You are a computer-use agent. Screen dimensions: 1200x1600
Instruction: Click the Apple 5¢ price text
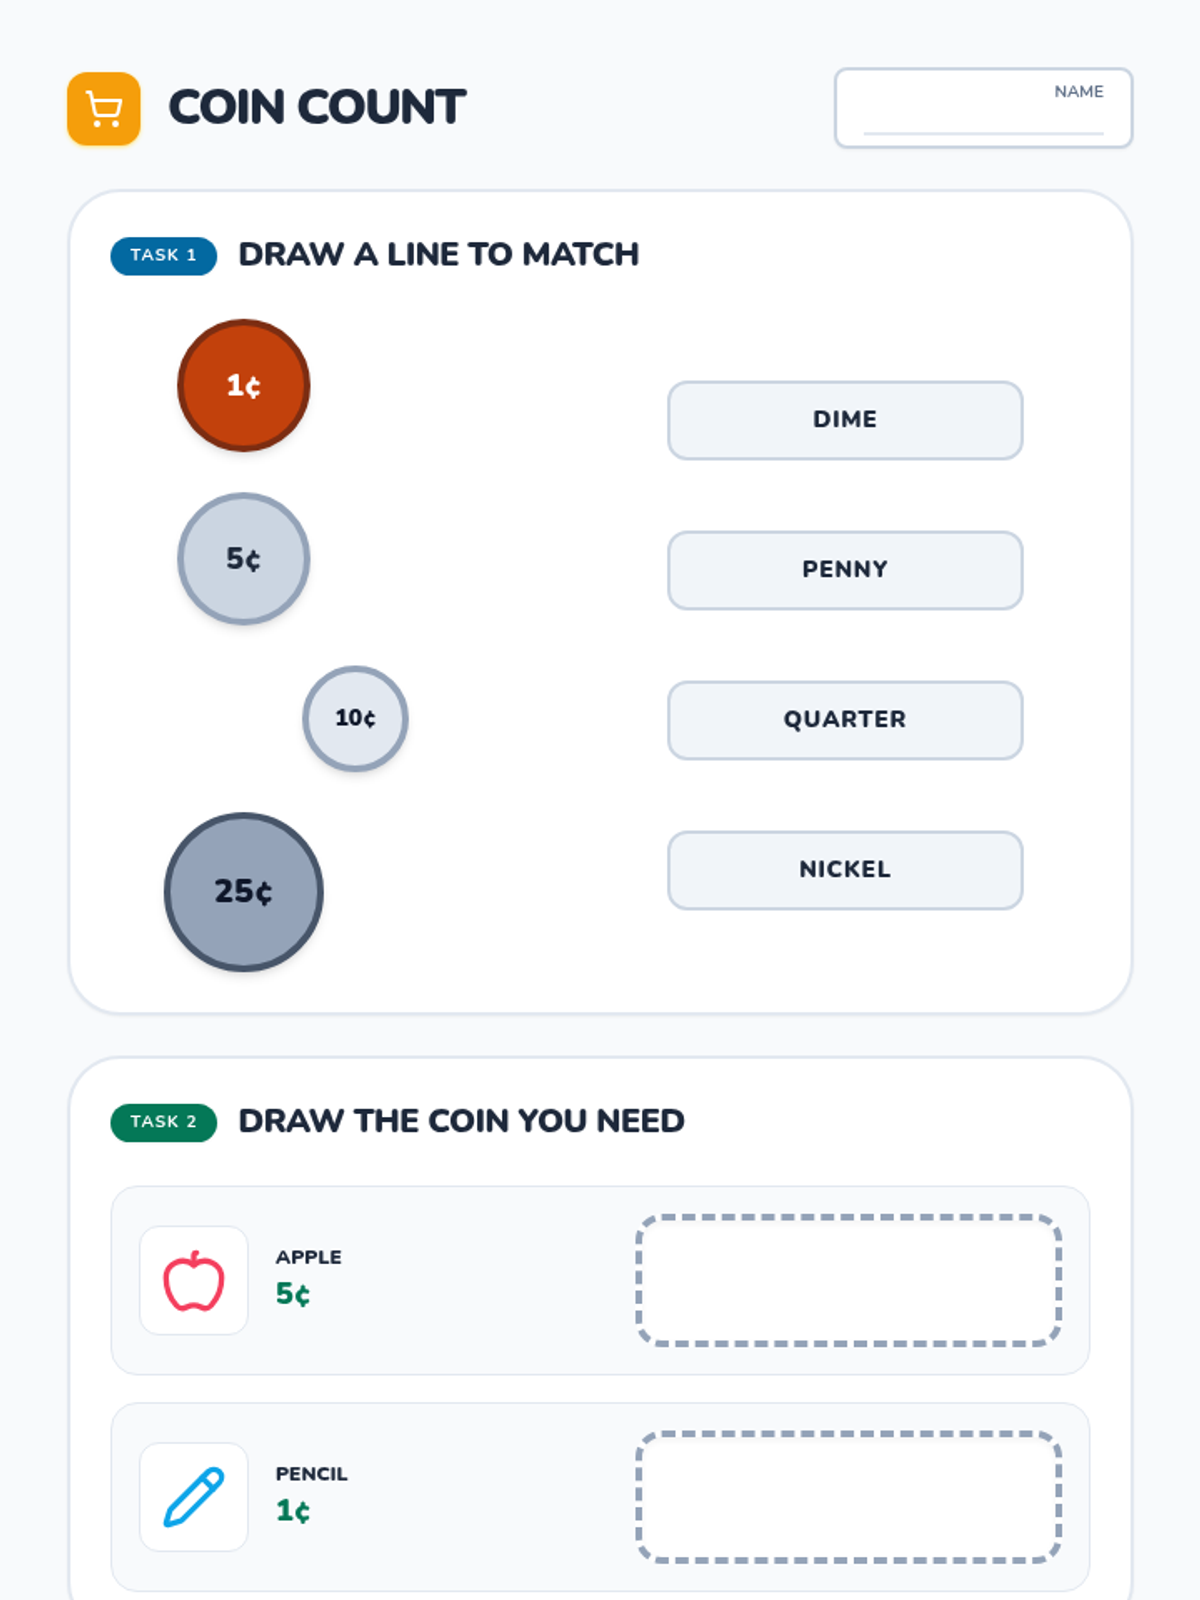click(293, 1294)
